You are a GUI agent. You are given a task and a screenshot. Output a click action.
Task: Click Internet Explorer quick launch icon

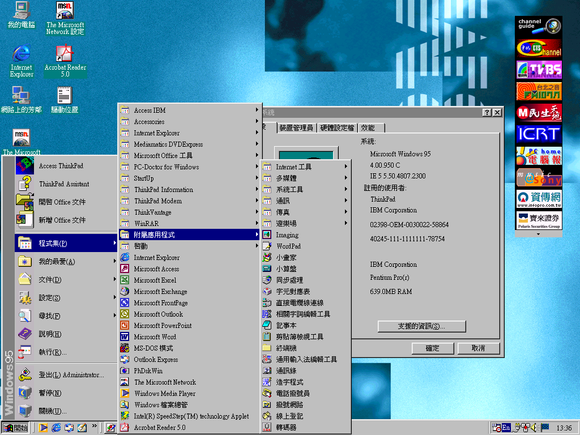(56, 428)
